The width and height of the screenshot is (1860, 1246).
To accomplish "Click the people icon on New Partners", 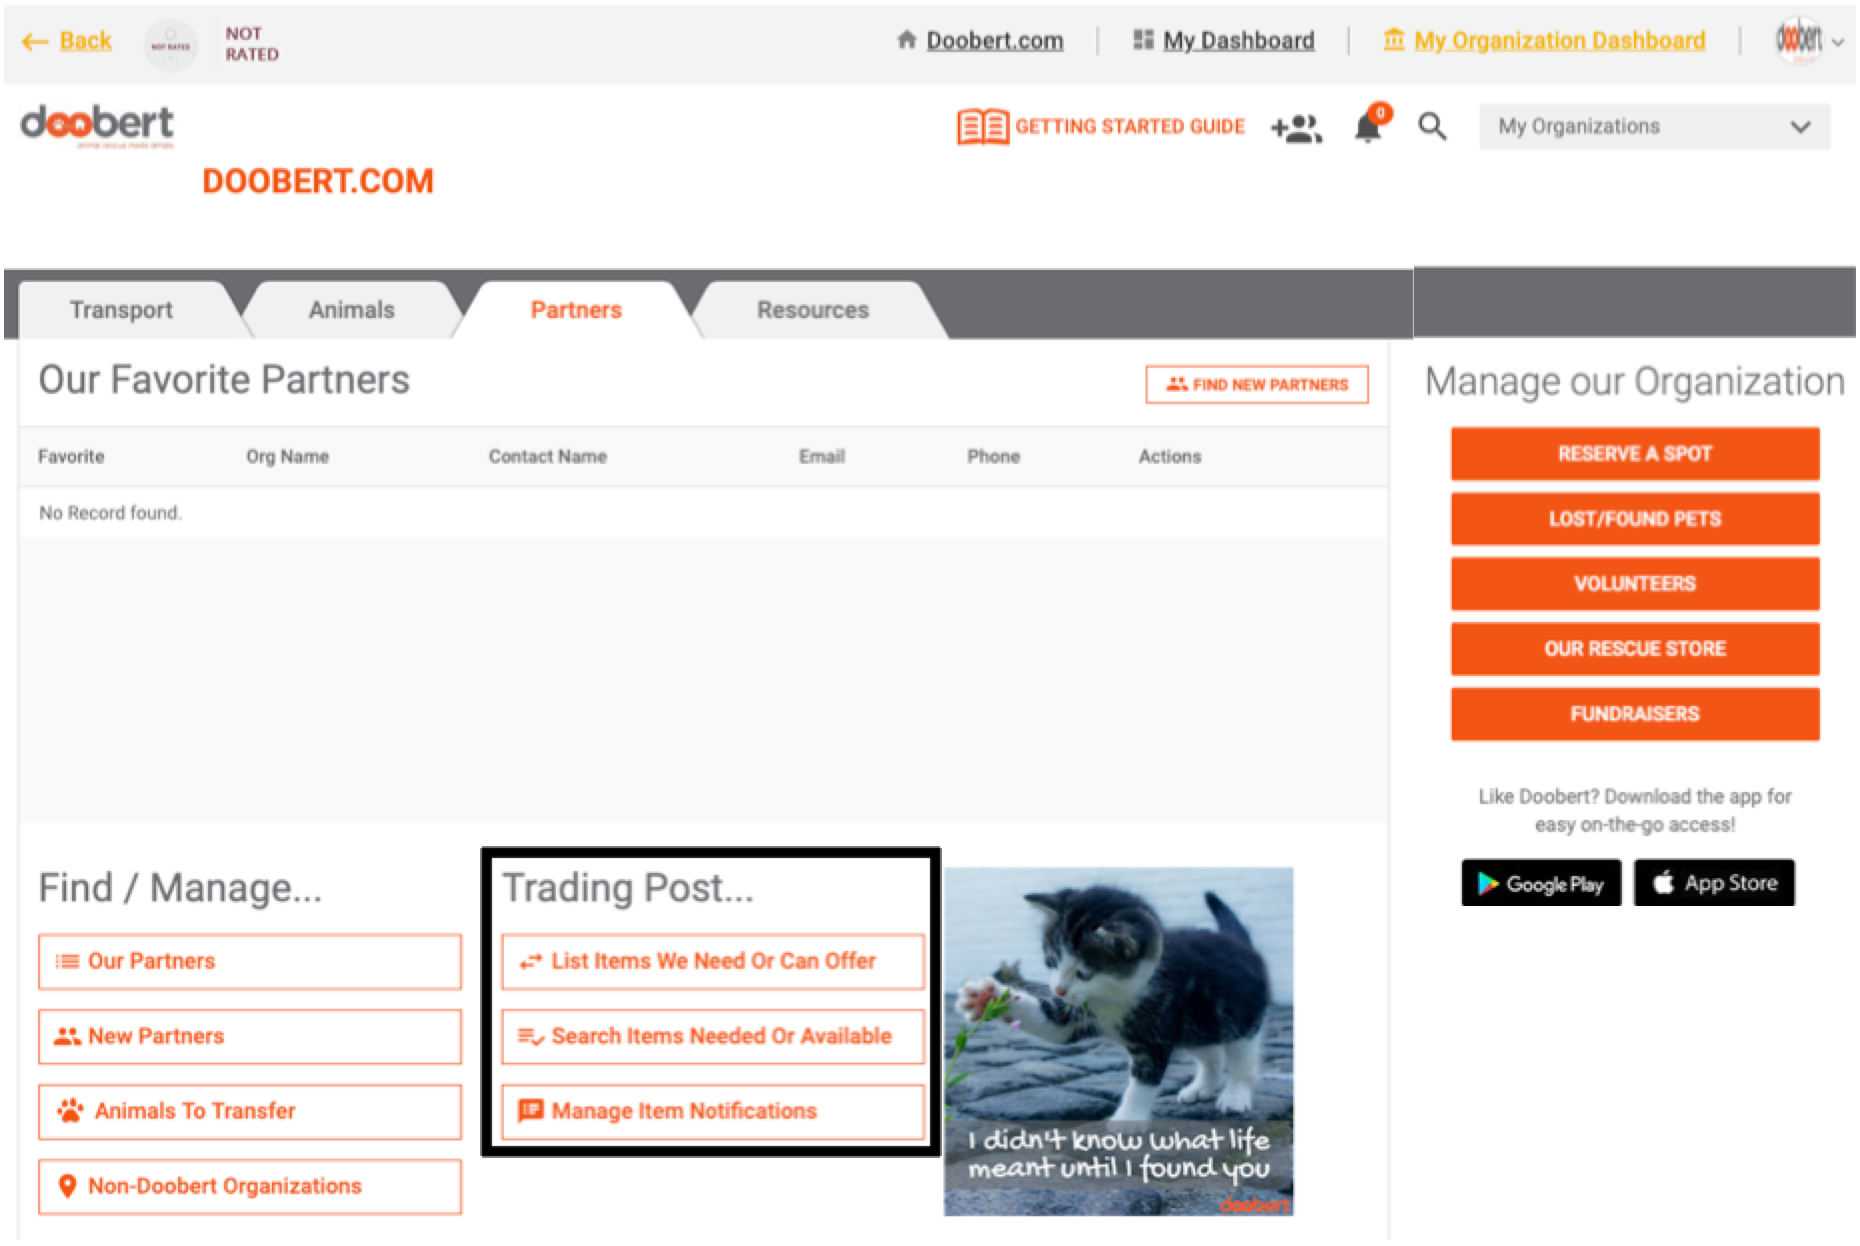I will (x=67, y=1036).
